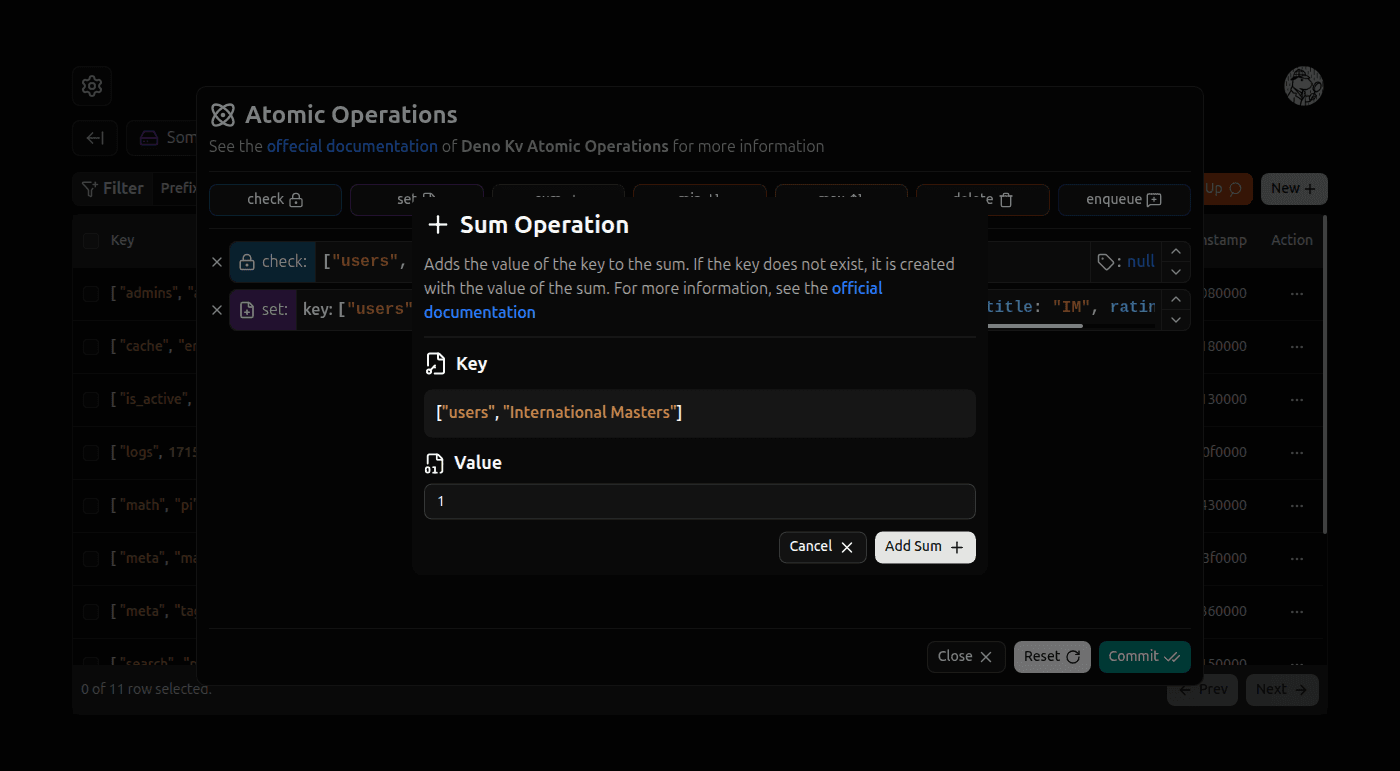This screenshot has height=771, width=1400.
Task: Remove the check operation with the X icon
Action: (x=217, y=261)
